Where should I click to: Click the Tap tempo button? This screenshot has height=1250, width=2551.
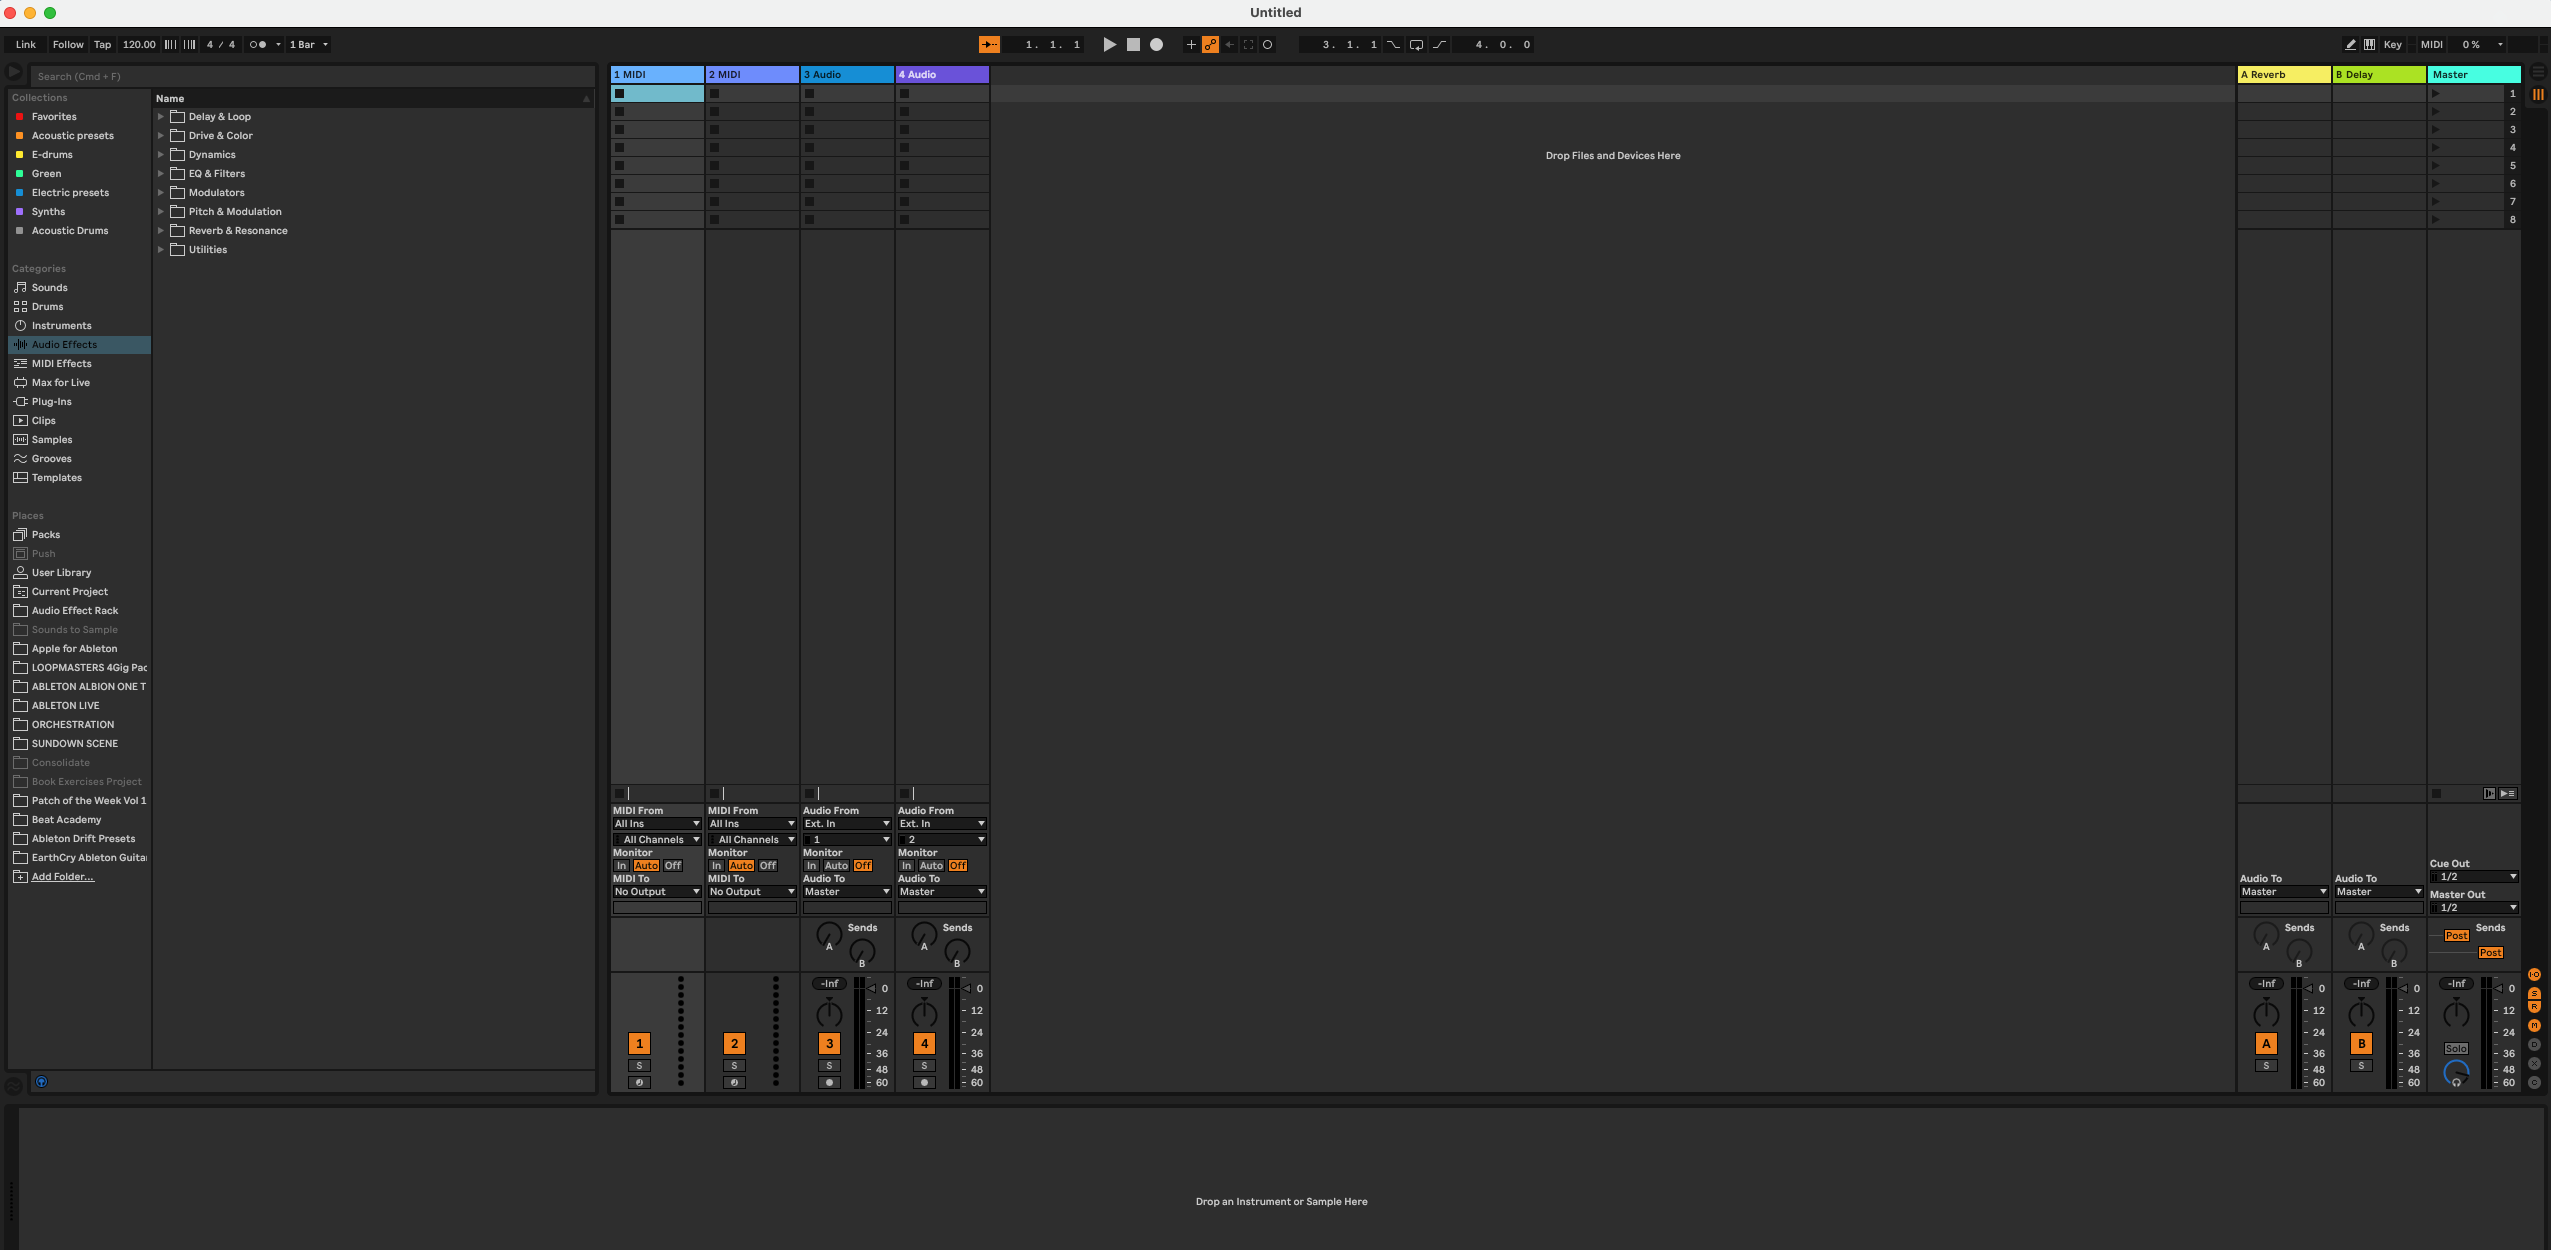click(x=102, y=44)
